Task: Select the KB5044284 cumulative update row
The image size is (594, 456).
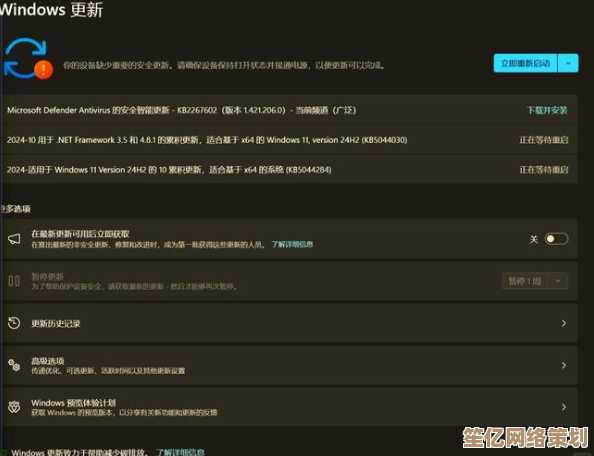Action: (x=289, y=169)
